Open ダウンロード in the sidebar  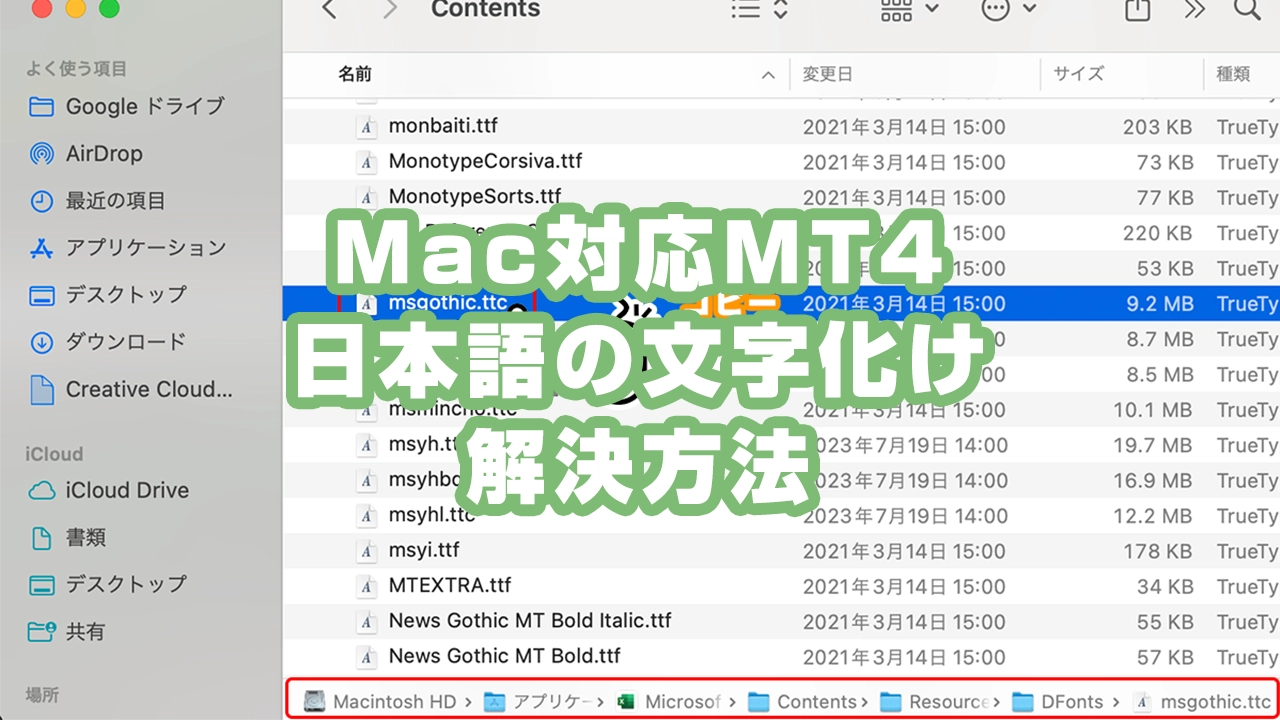coord(108,342)
